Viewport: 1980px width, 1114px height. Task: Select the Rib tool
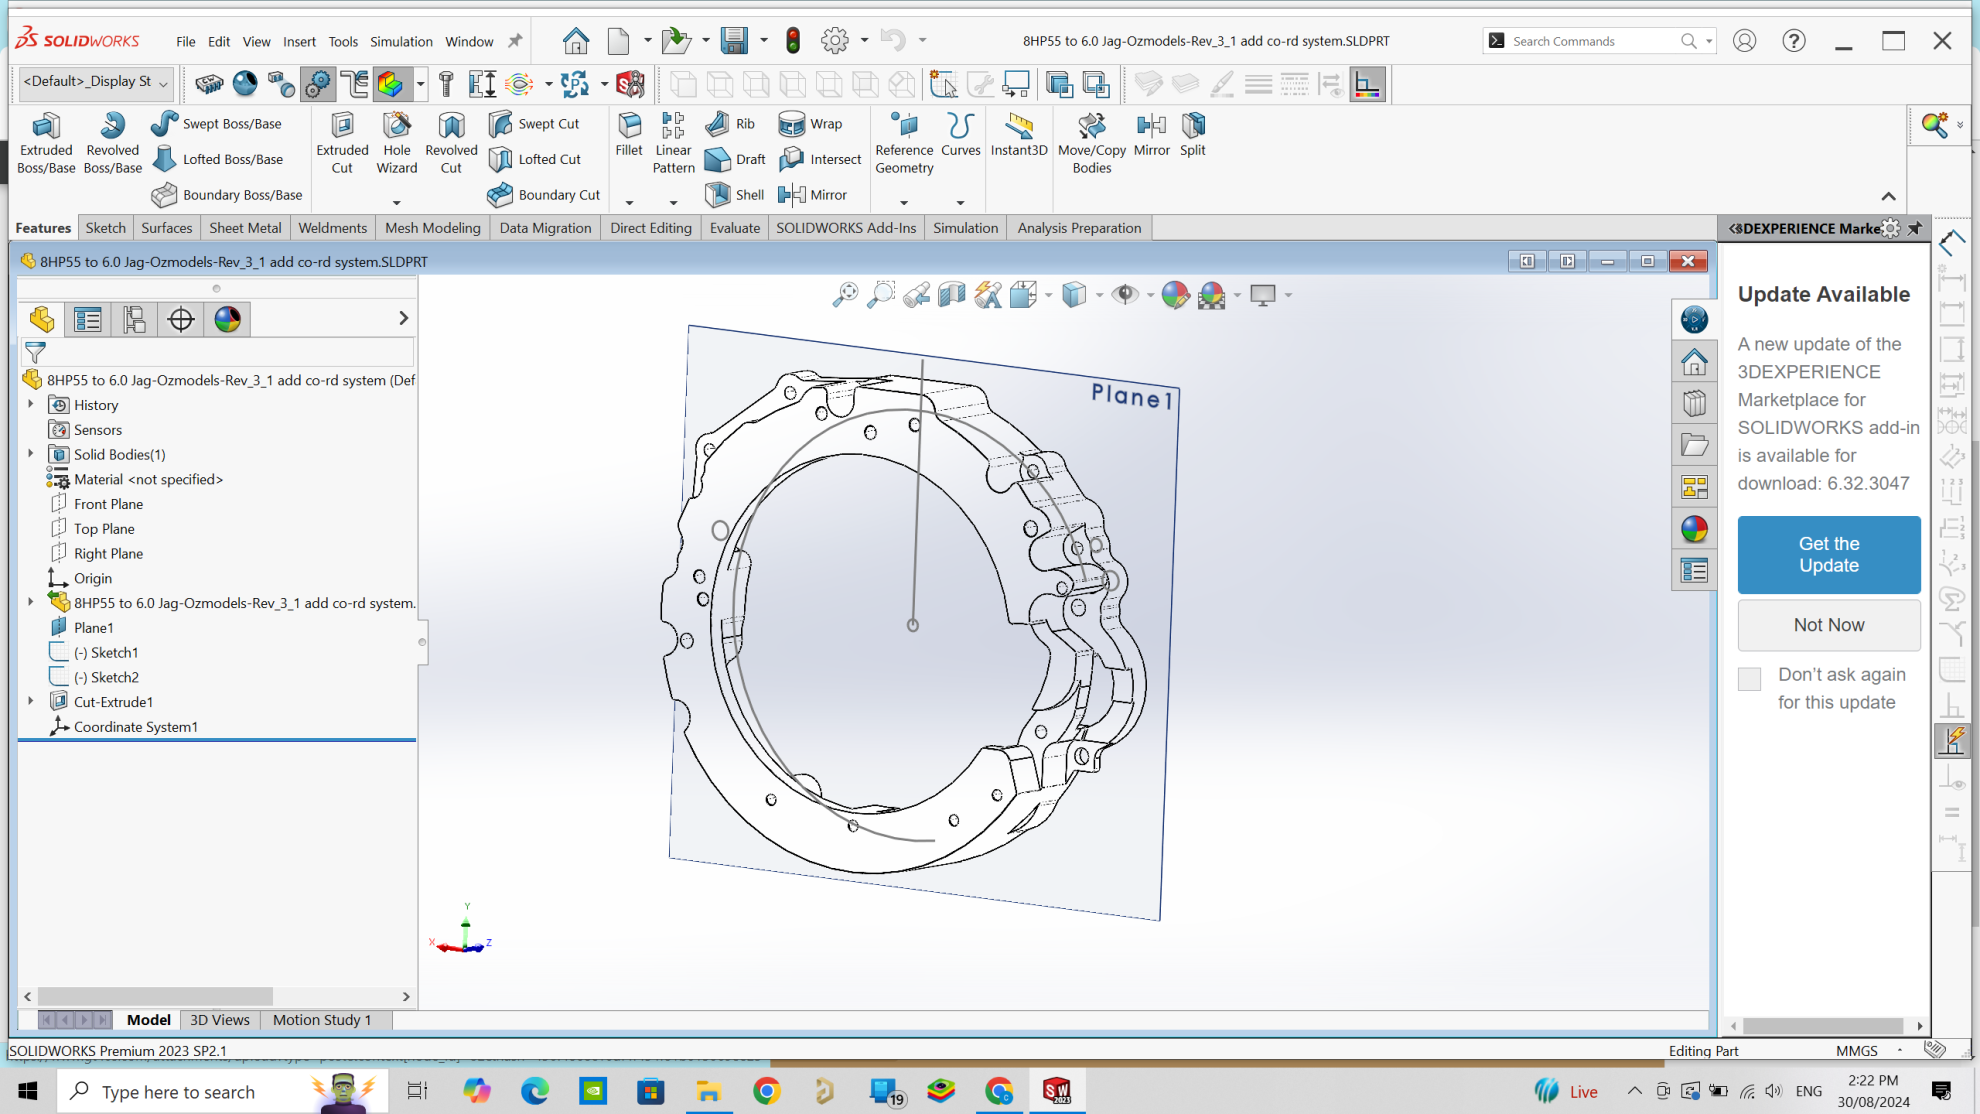point(730,123)
